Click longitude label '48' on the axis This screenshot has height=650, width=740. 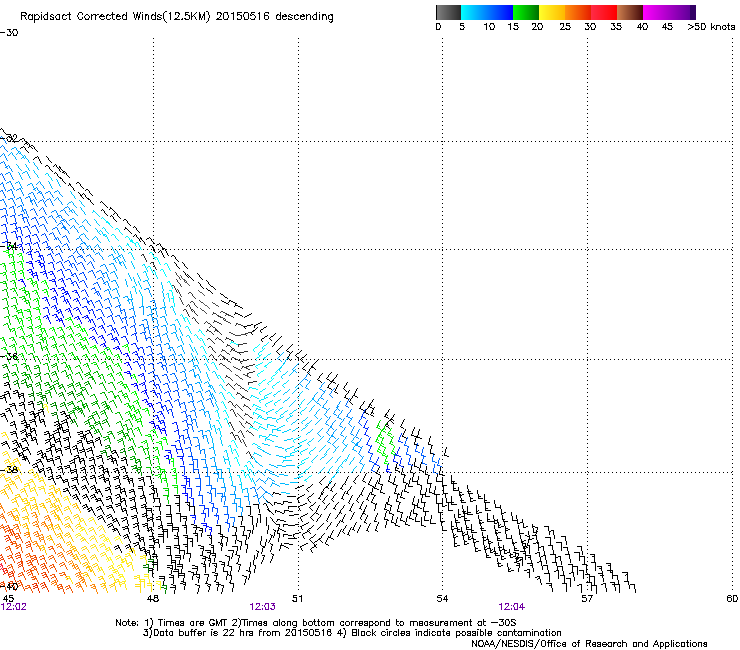tap(152, 599)
